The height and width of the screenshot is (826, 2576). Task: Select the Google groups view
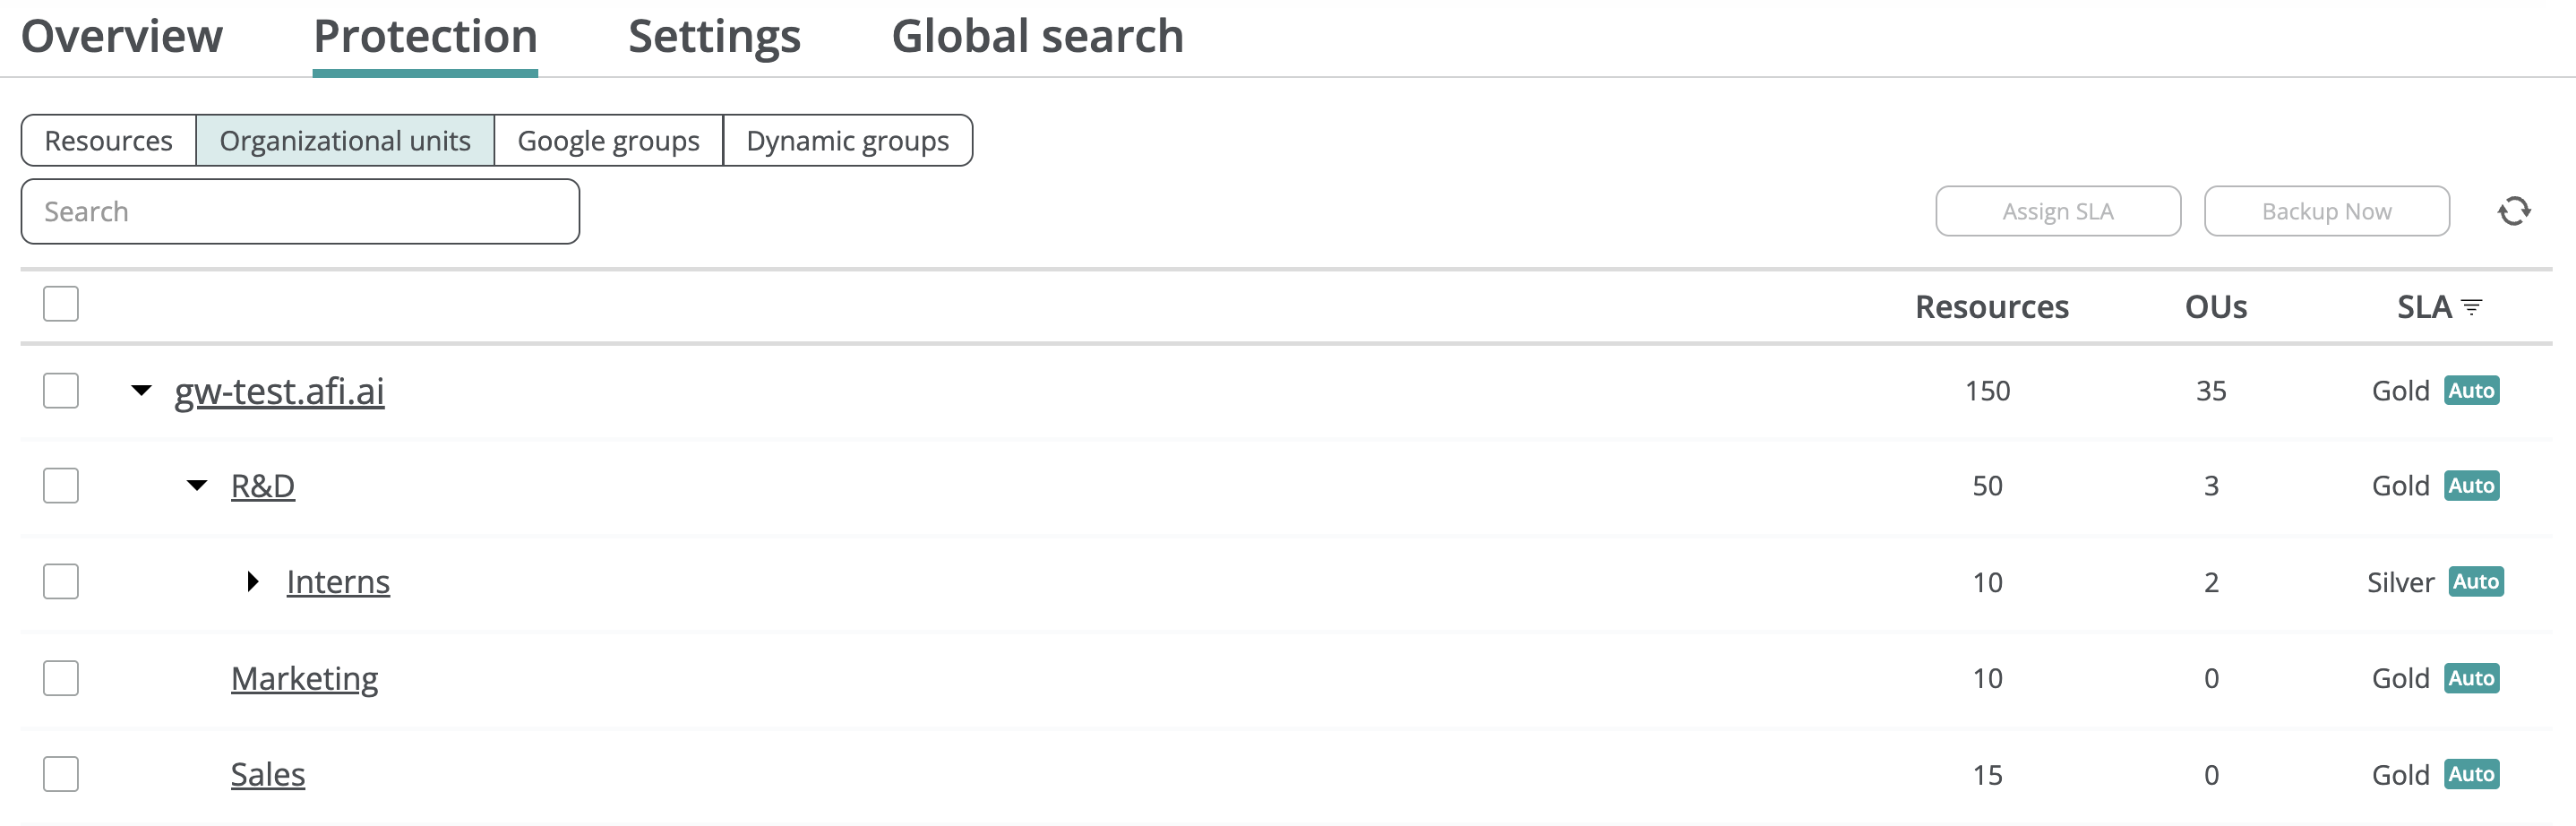608,141
